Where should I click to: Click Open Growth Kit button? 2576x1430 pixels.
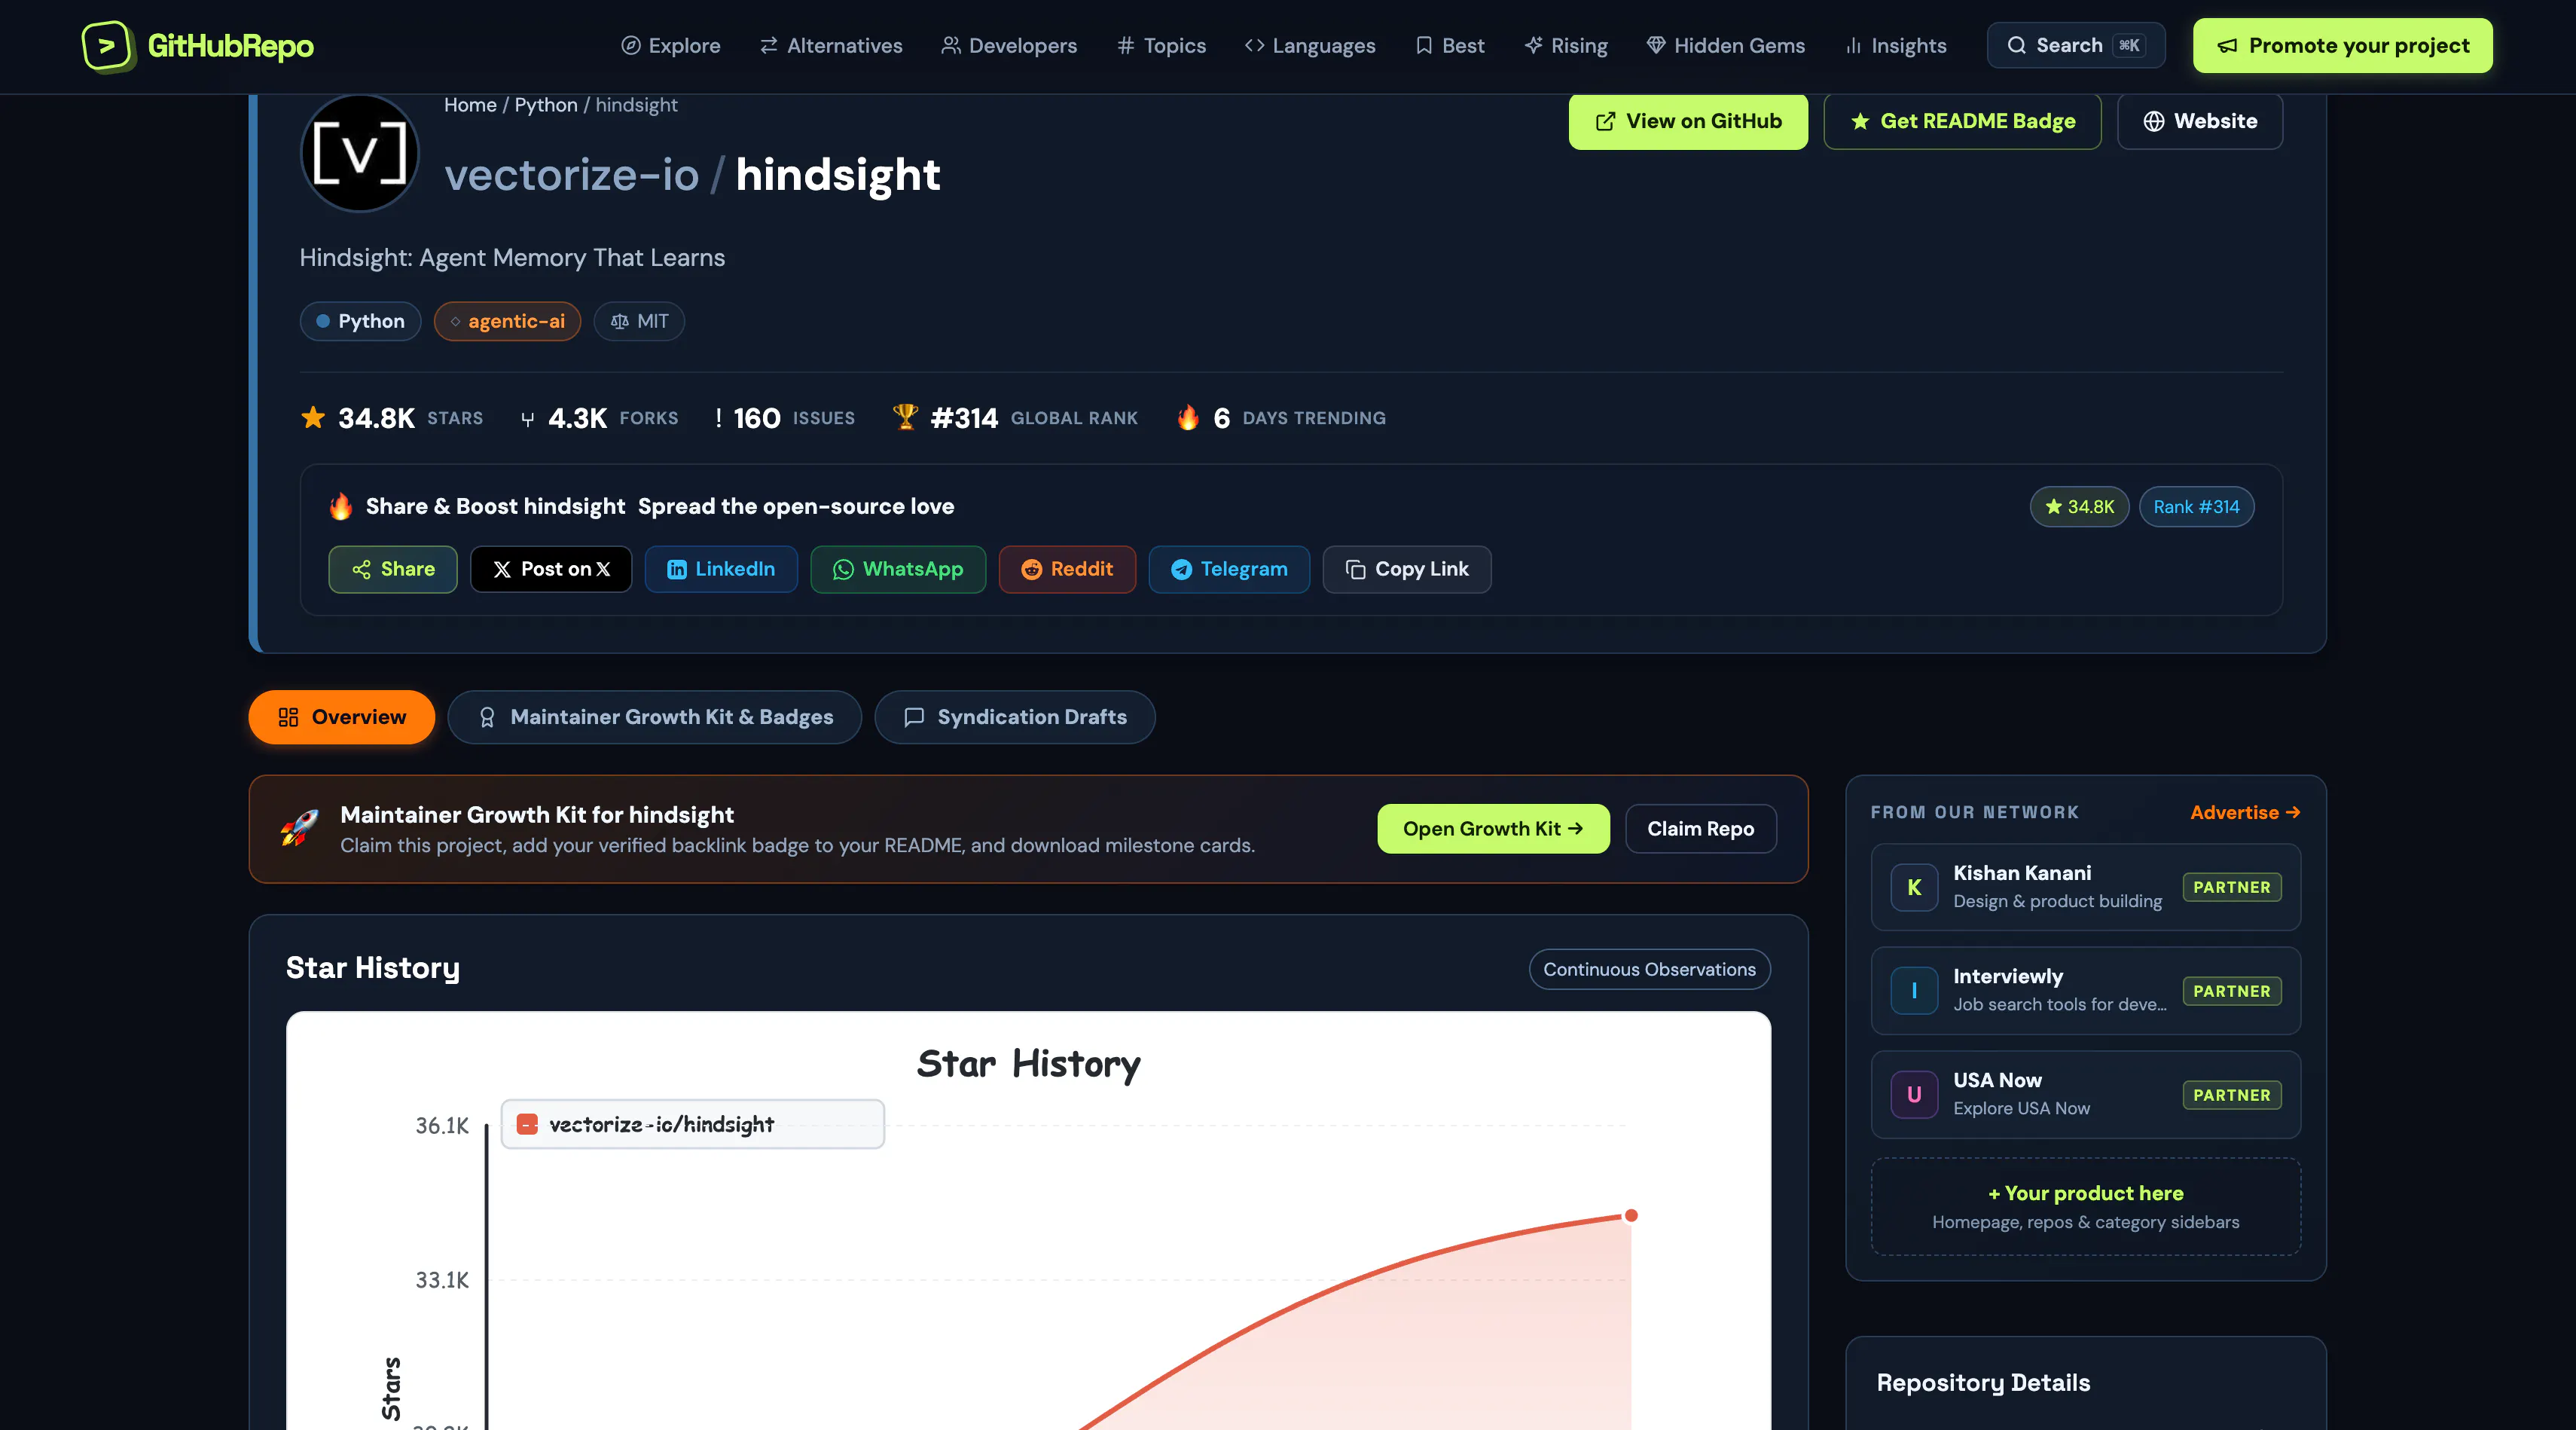point(1494,829)
